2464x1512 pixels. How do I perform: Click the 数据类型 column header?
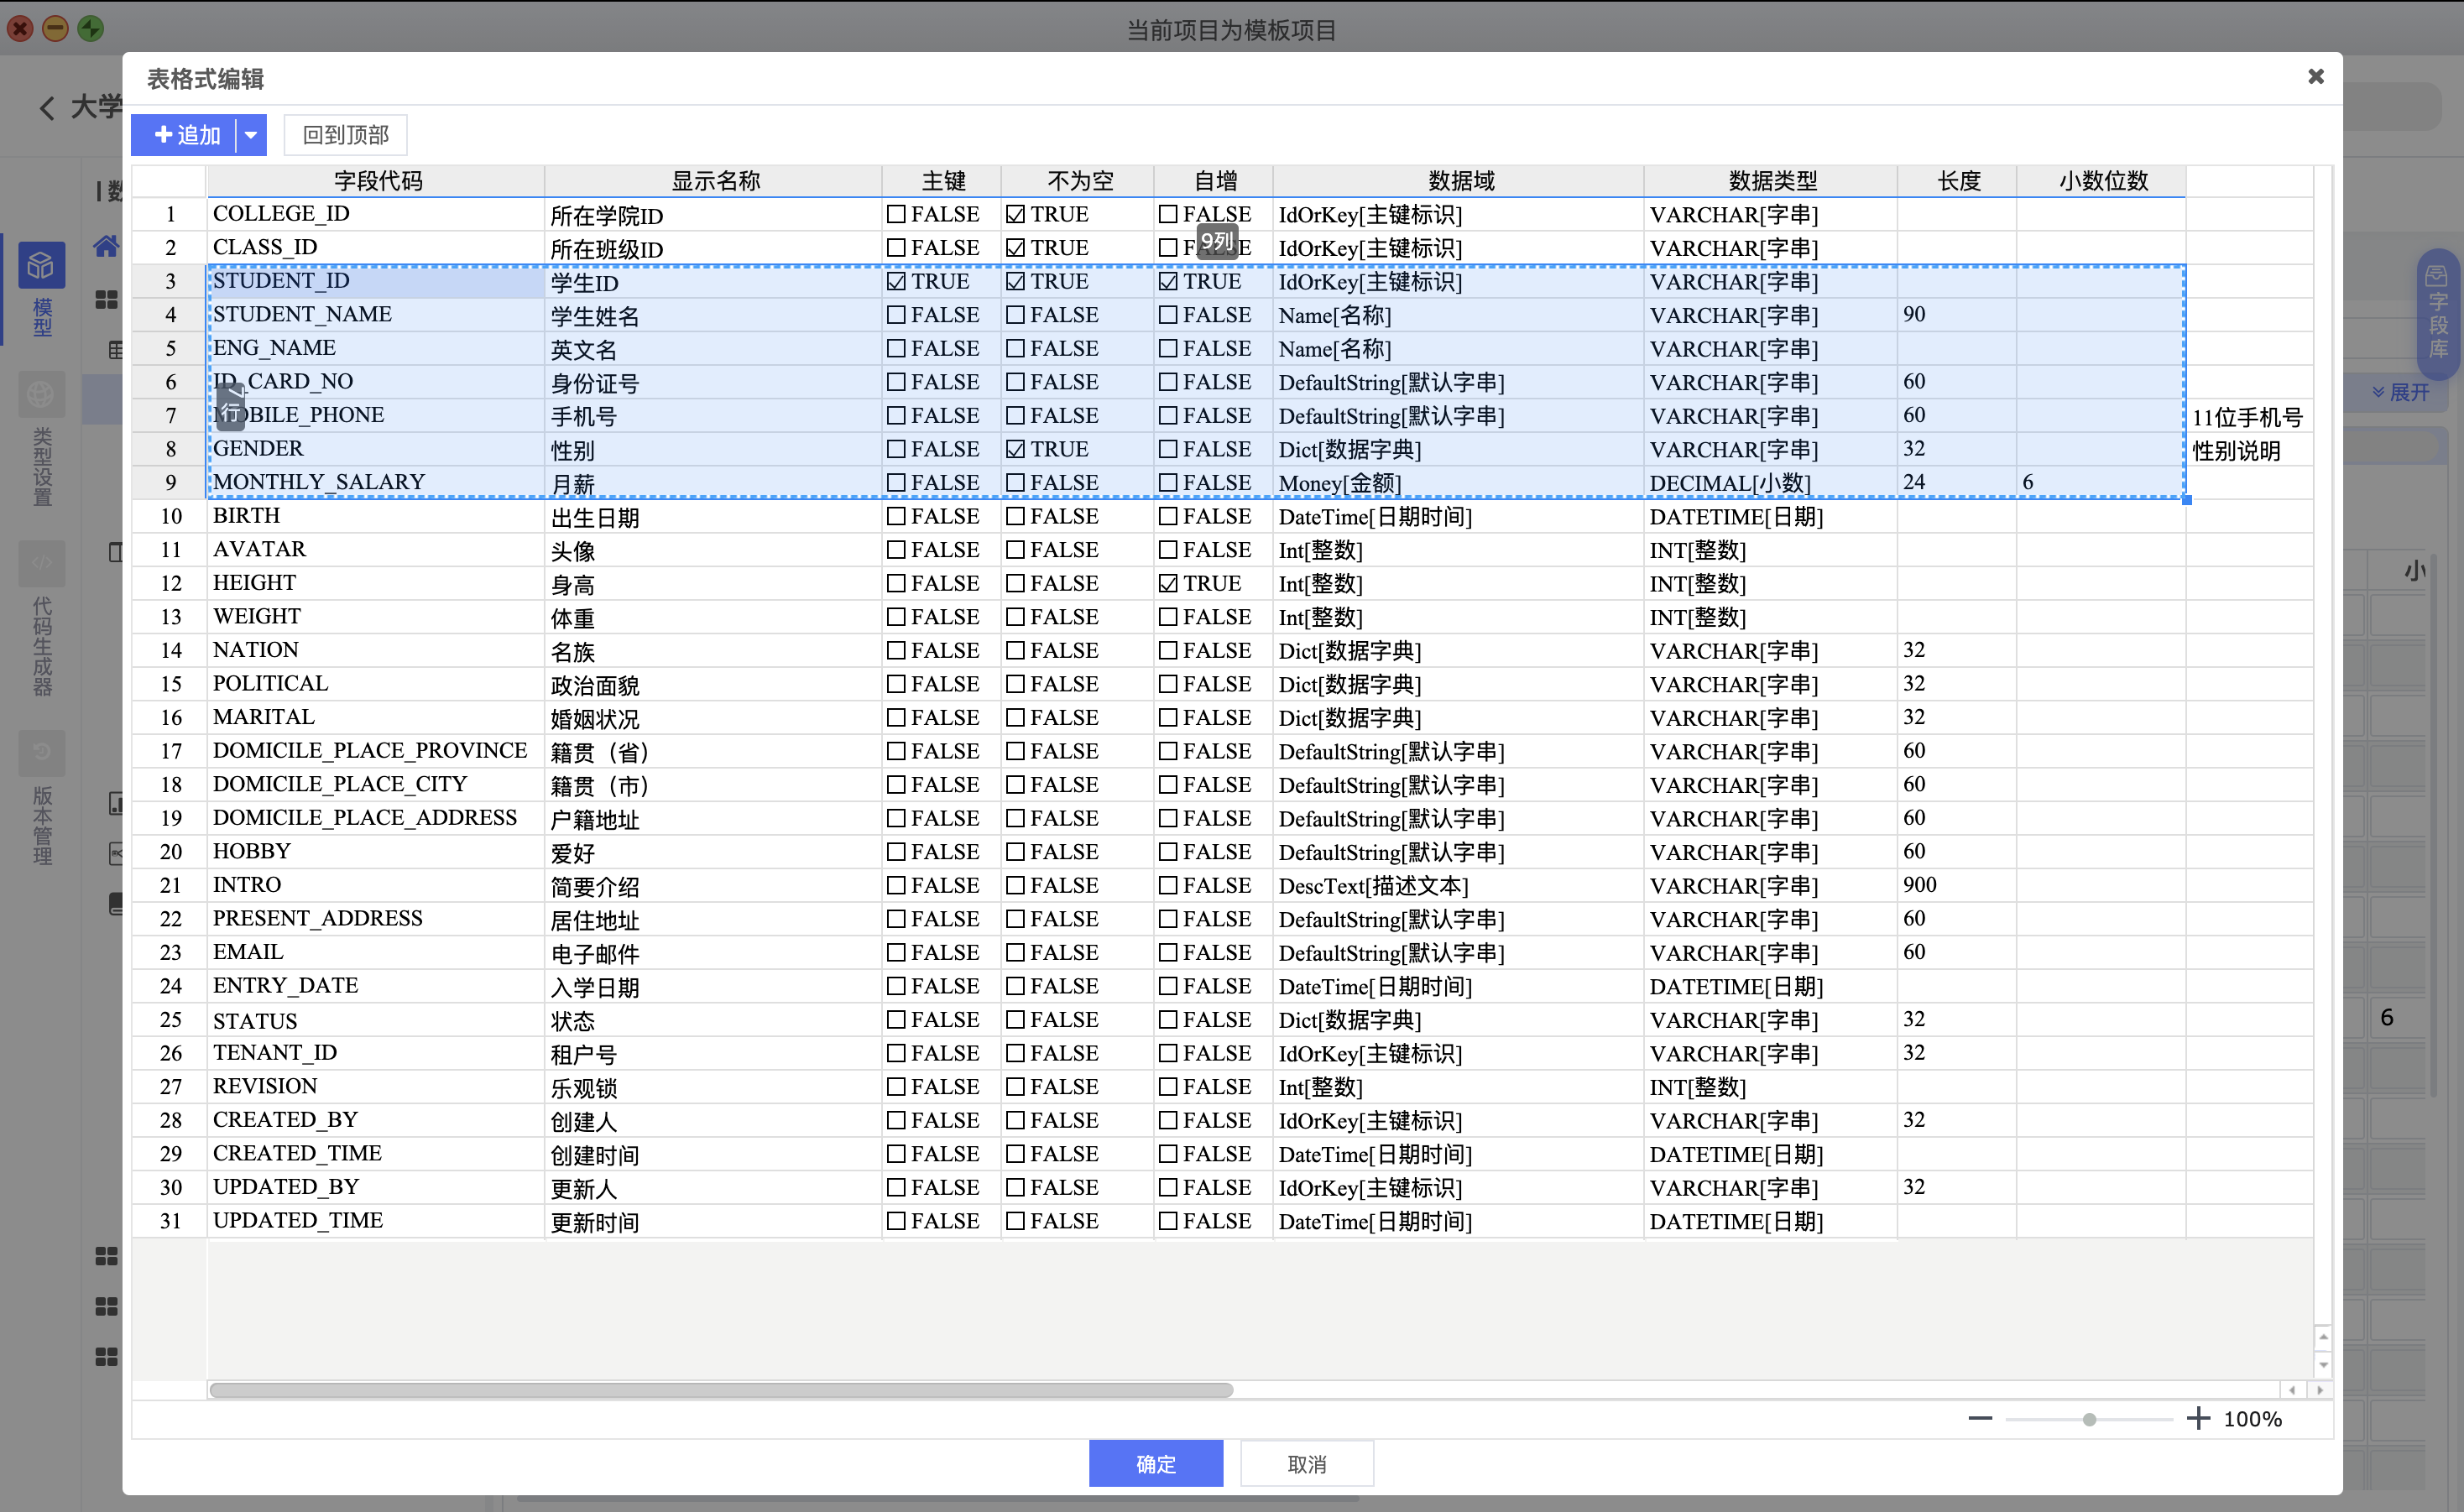pos(1771,181)
